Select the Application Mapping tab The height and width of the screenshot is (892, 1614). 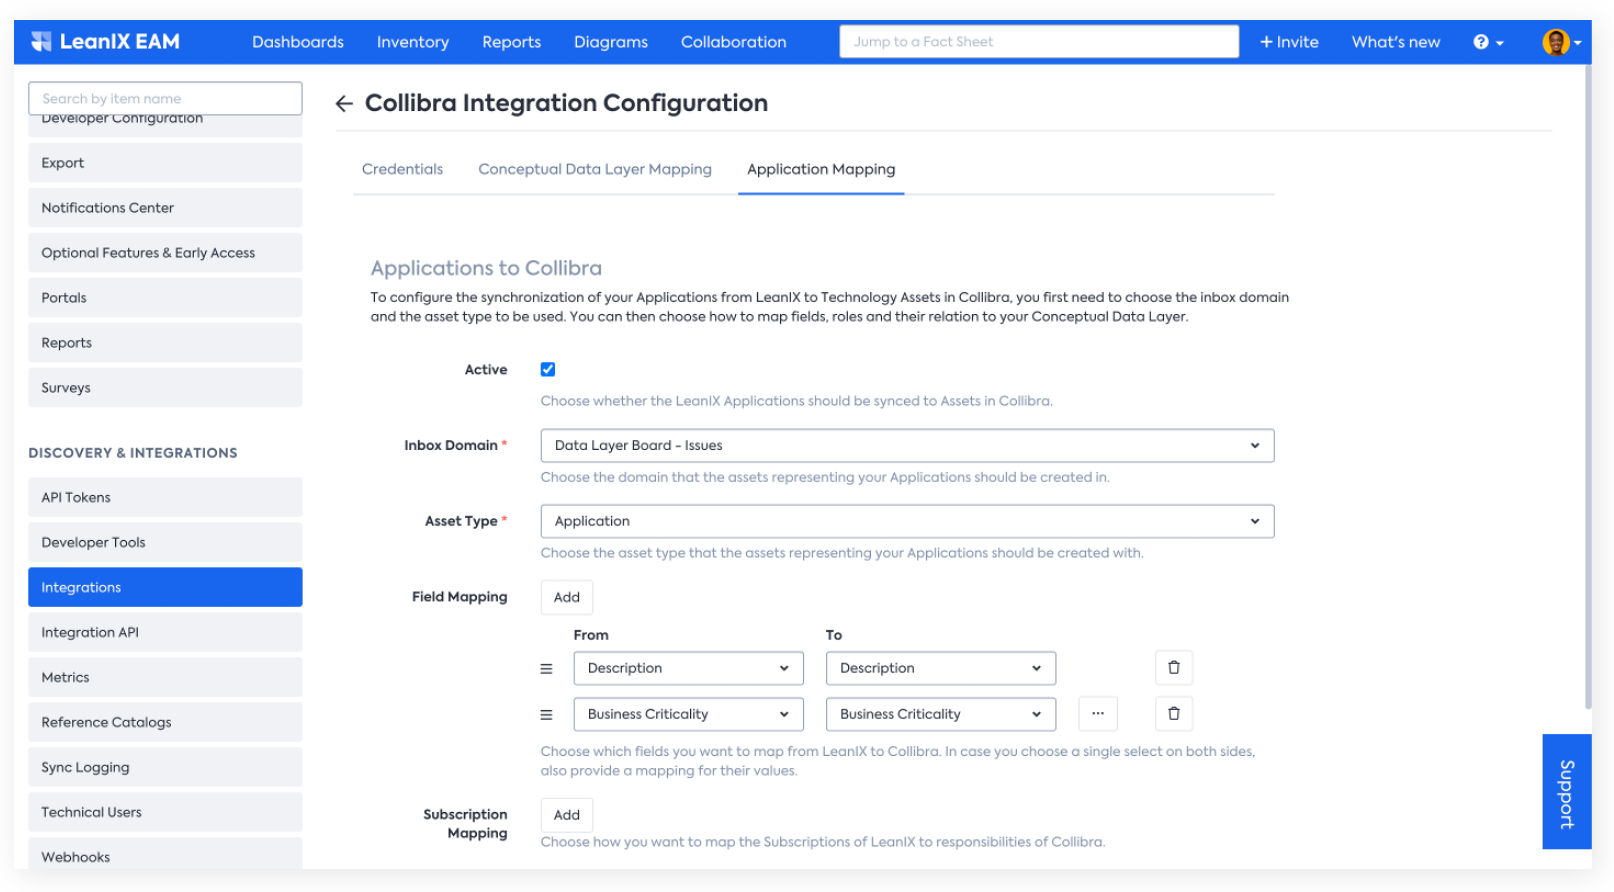(821, 170)
